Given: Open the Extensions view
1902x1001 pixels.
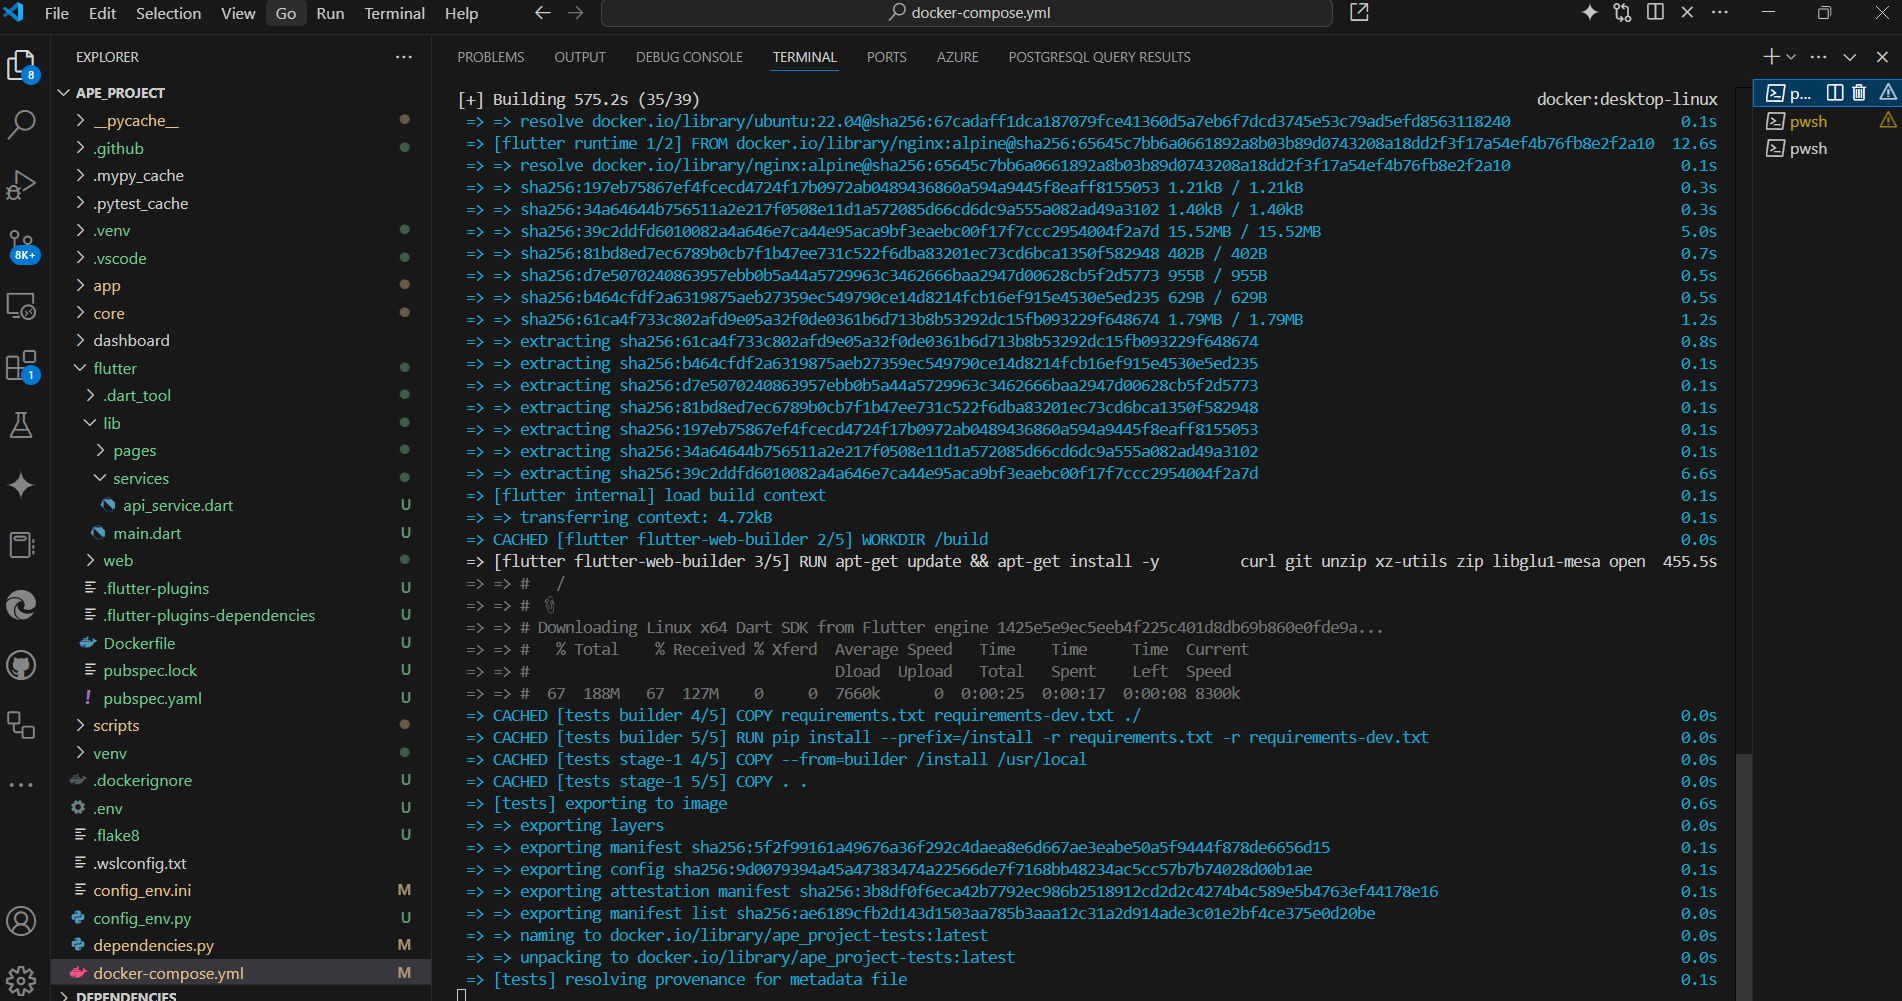Looking at the screenshot, I should coord(21,366).
